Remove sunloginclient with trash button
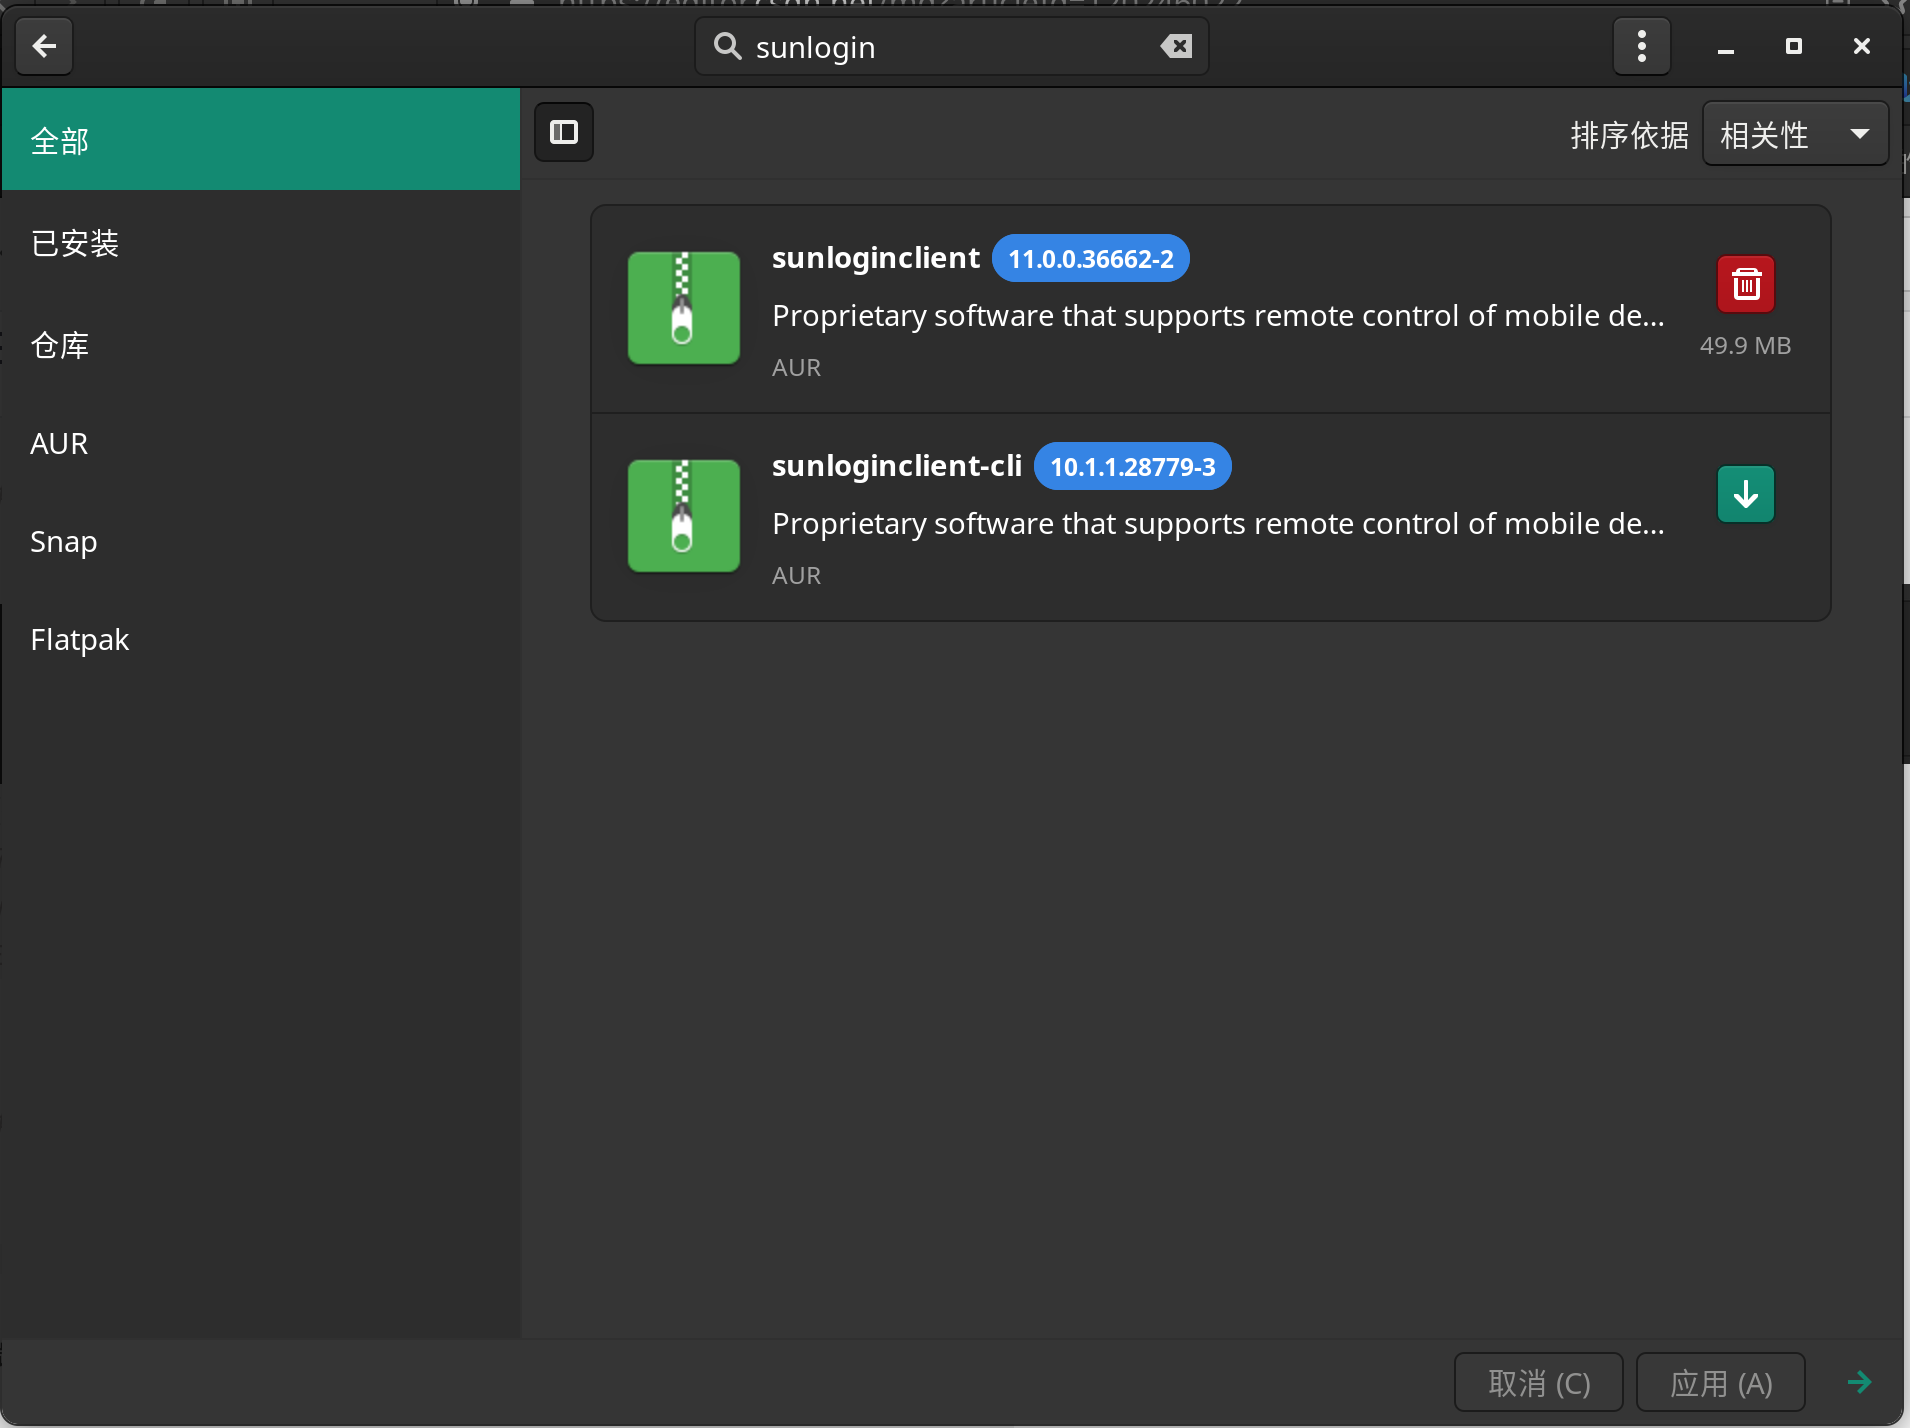The width and height of the screenshot is (1910, 1428). [x=1746, y=285]
